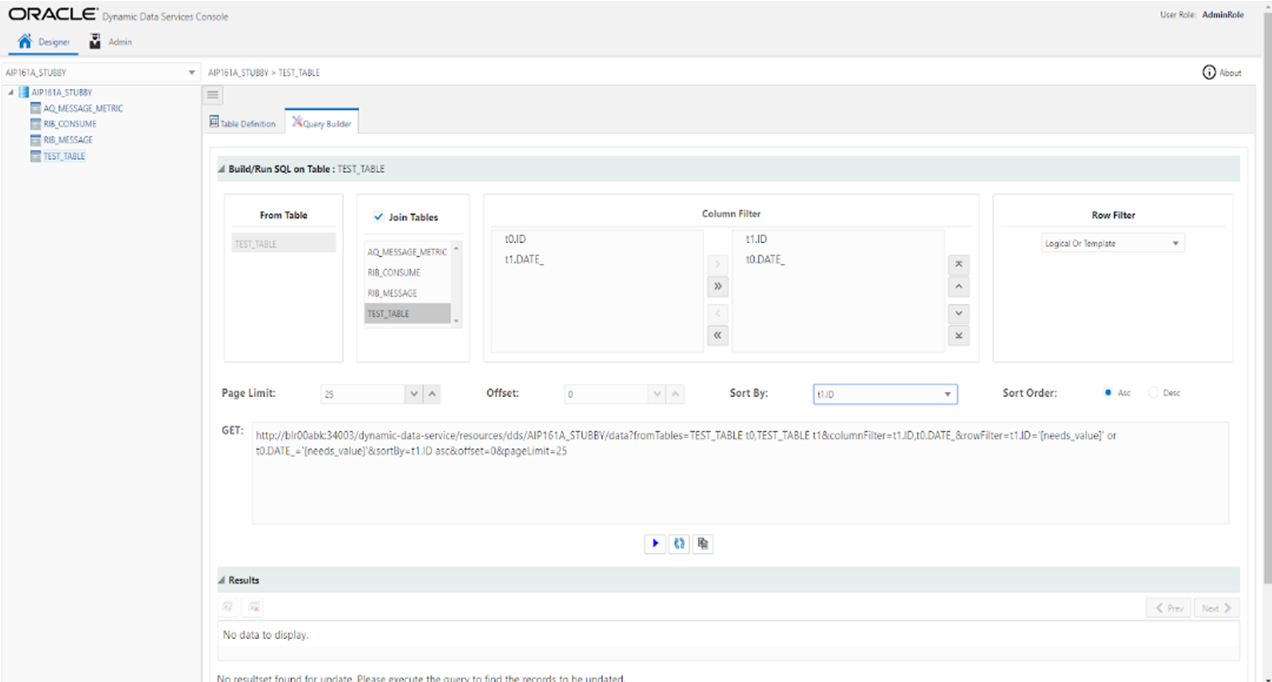Click the Page Limit input field
1272x682 pixels.
[363, 394]
